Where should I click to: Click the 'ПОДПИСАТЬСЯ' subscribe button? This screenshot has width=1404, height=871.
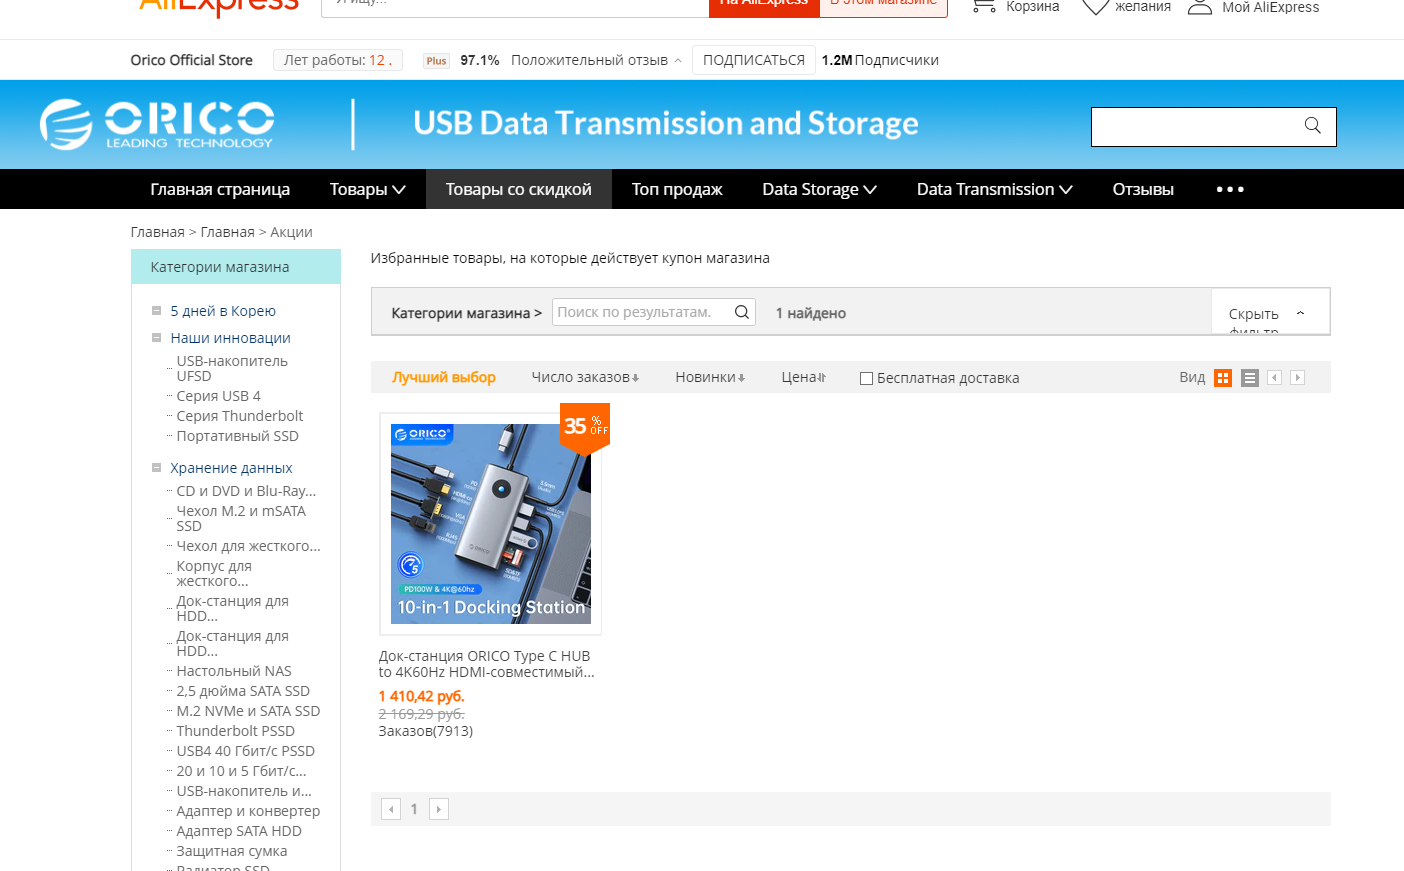pyautogui.click(x=754, y=60)
